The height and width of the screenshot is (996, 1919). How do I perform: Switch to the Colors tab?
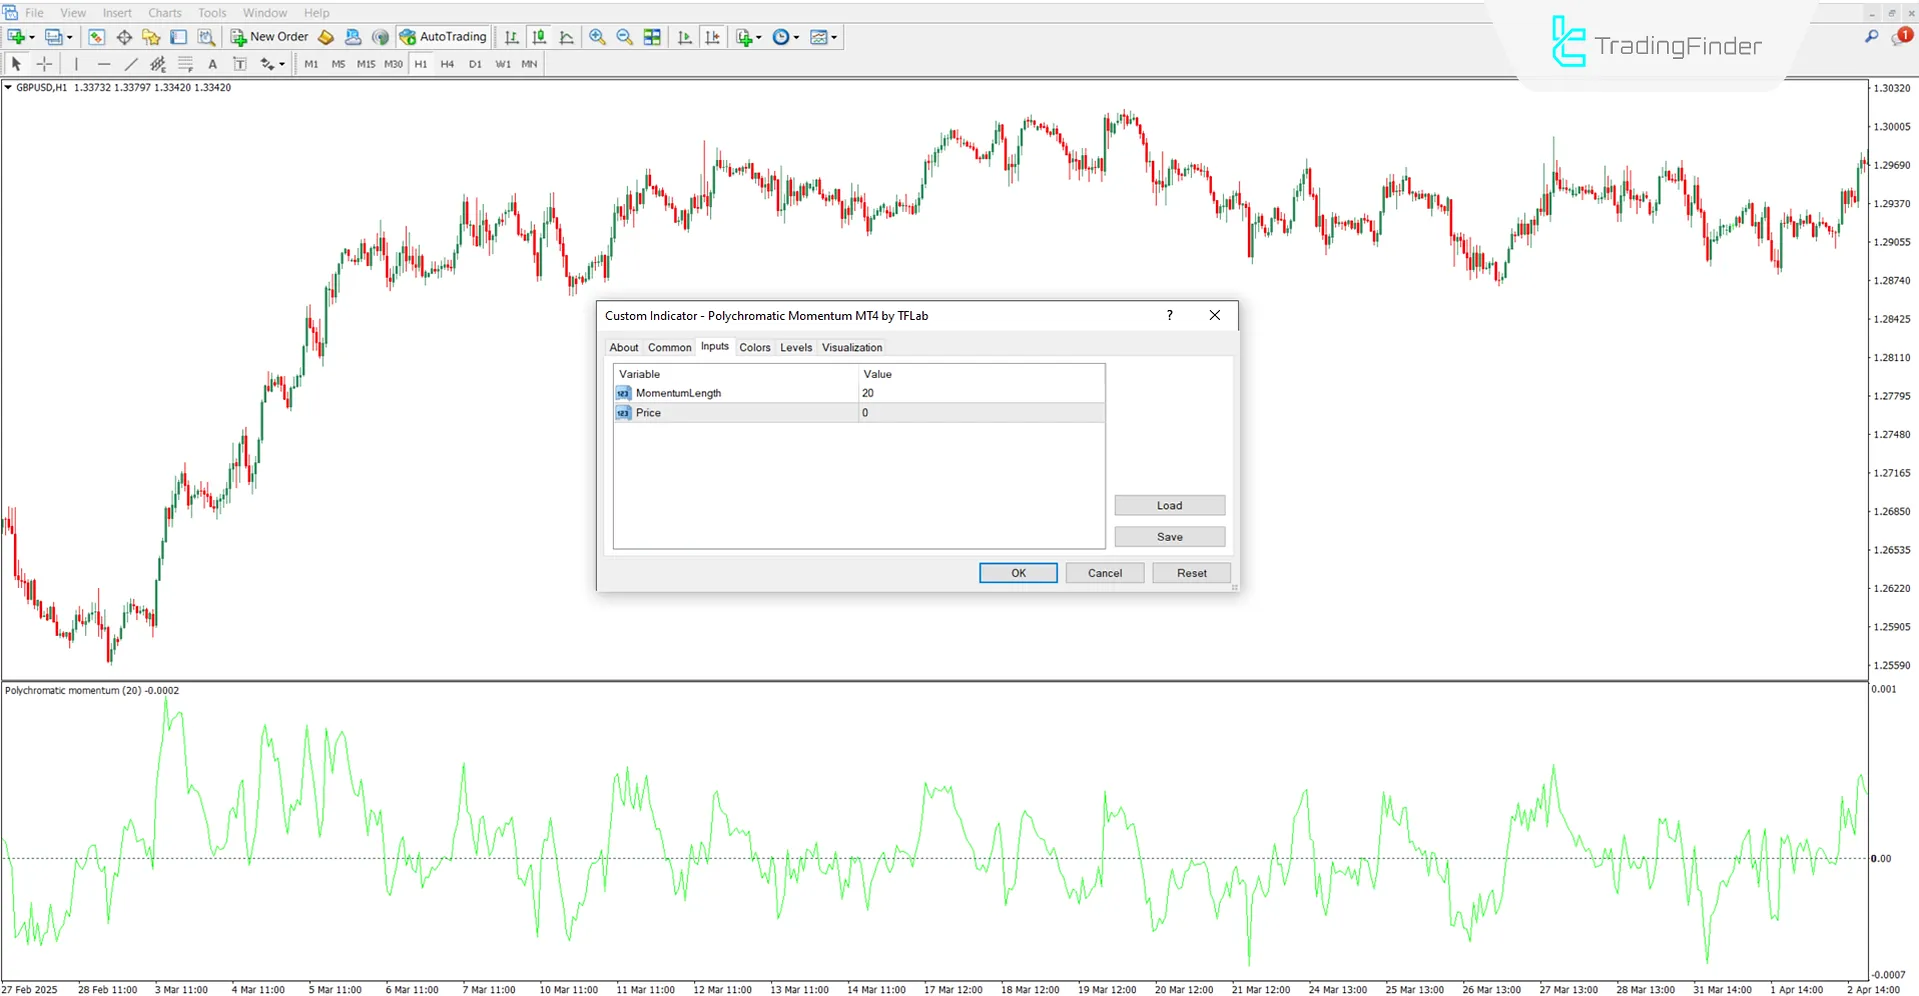755,347
